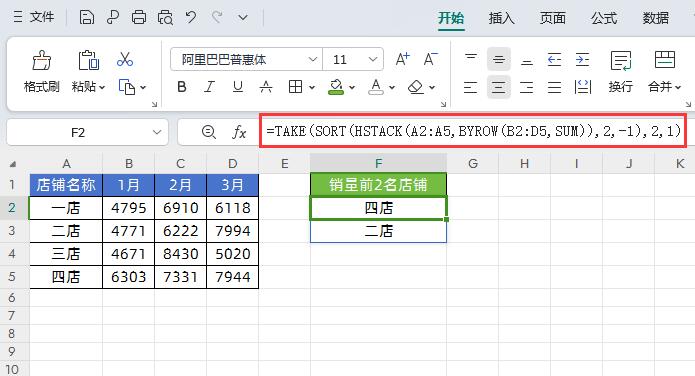Click the Format Painter brush icon
The image size is (695, 376).
pos(42,60)
